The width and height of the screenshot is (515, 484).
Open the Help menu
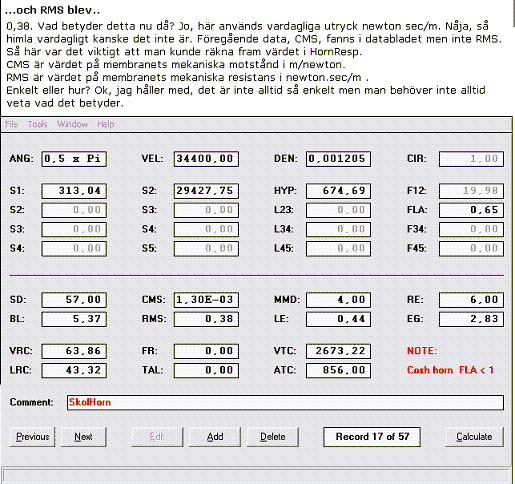(x=106, y=124)
